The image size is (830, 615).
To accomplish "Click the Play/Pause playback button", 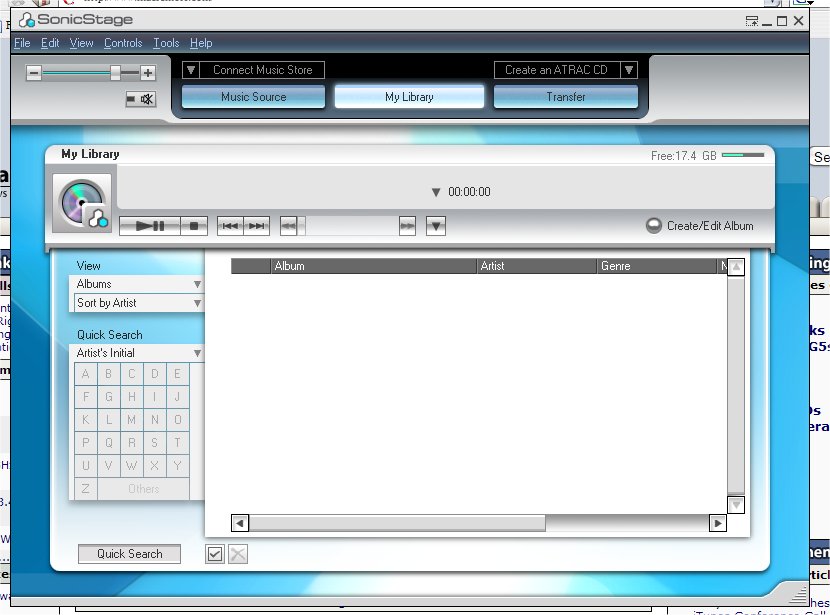I will [x=150, y=226].
